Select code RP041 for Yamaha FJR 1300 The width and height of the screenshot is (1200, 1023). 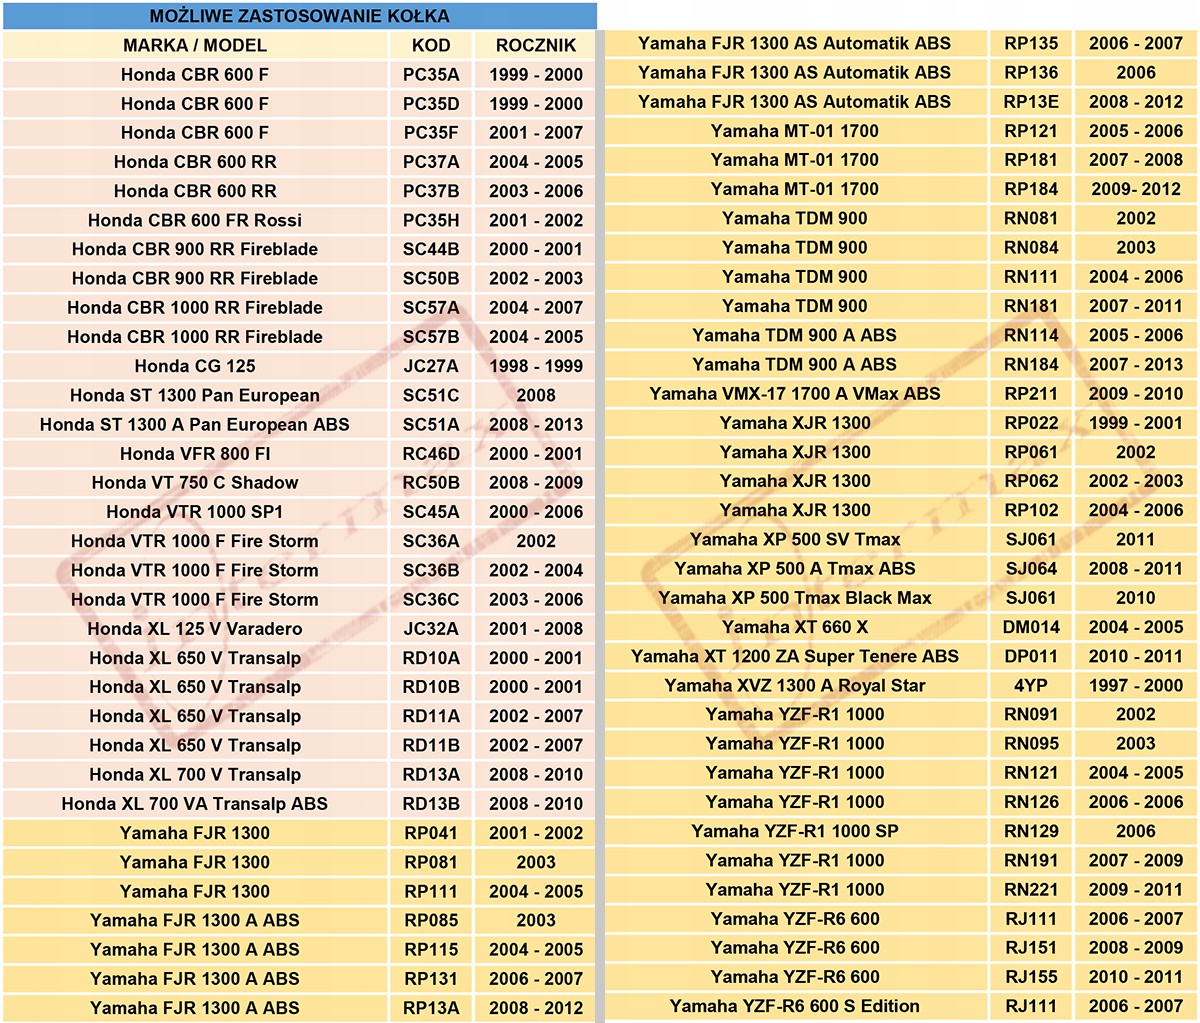click(431, 833)
